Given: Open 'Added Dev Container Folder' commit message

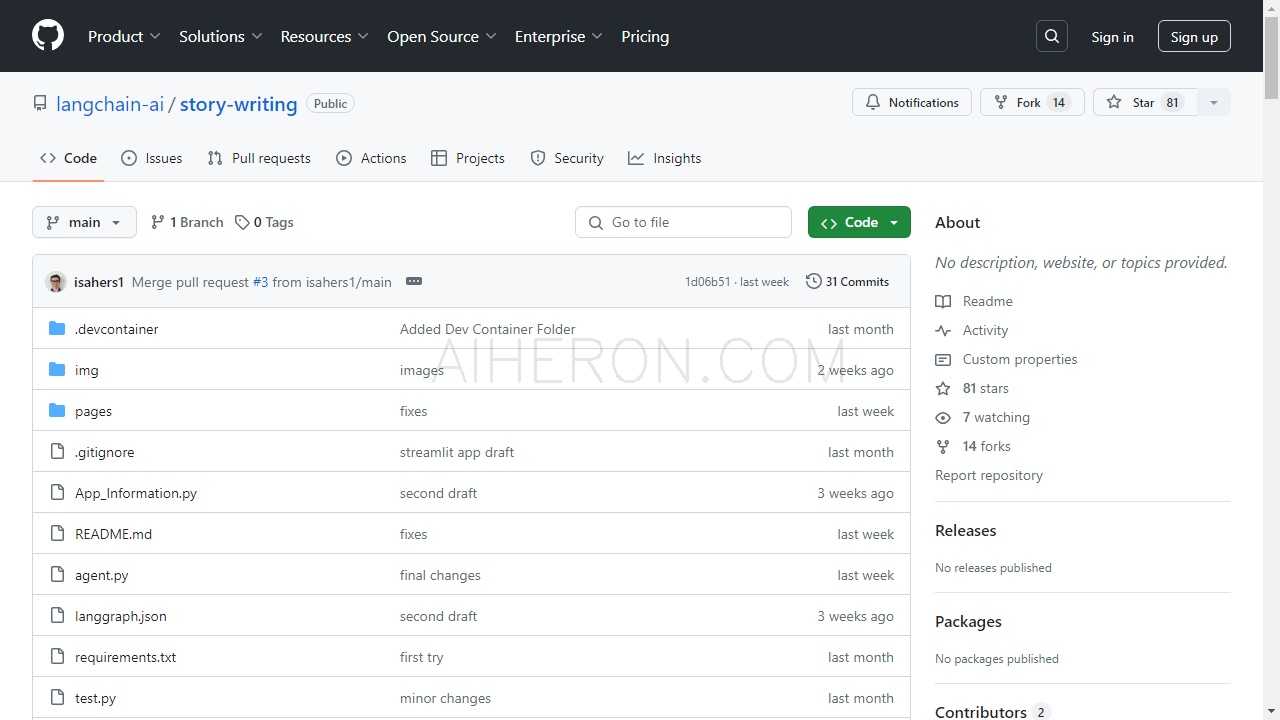Looking at the screenshot, I should (x=488, y=329).
